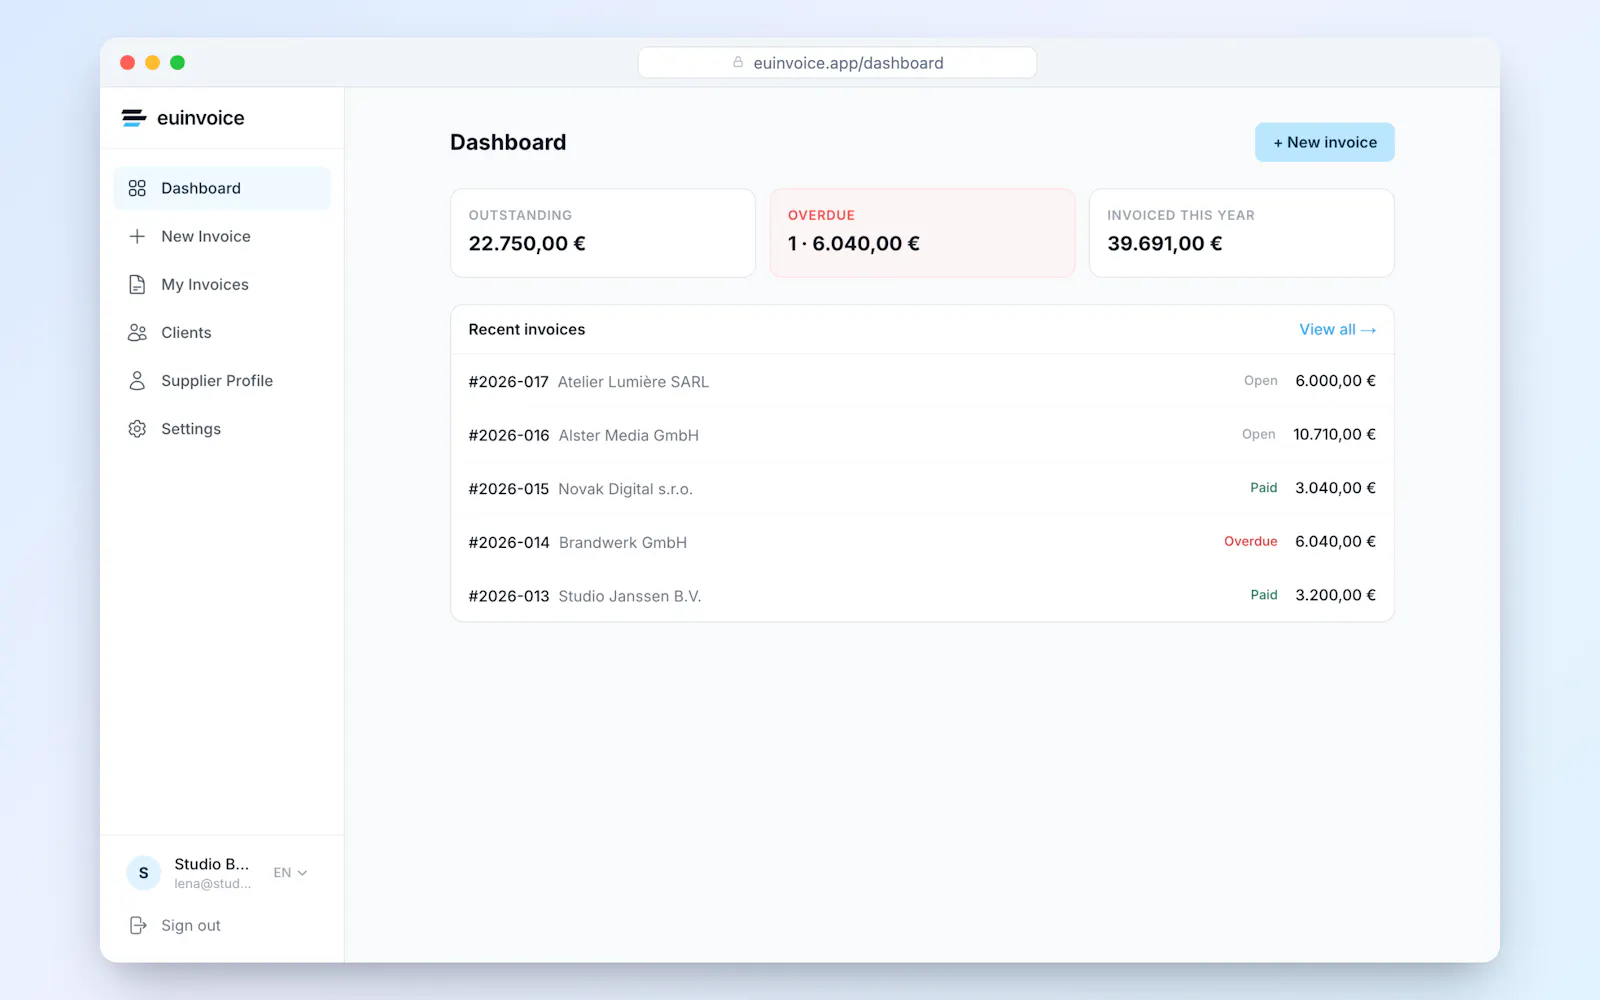
Task: Click the Open status on #2026-016
Action: [x=1258, y=434]
